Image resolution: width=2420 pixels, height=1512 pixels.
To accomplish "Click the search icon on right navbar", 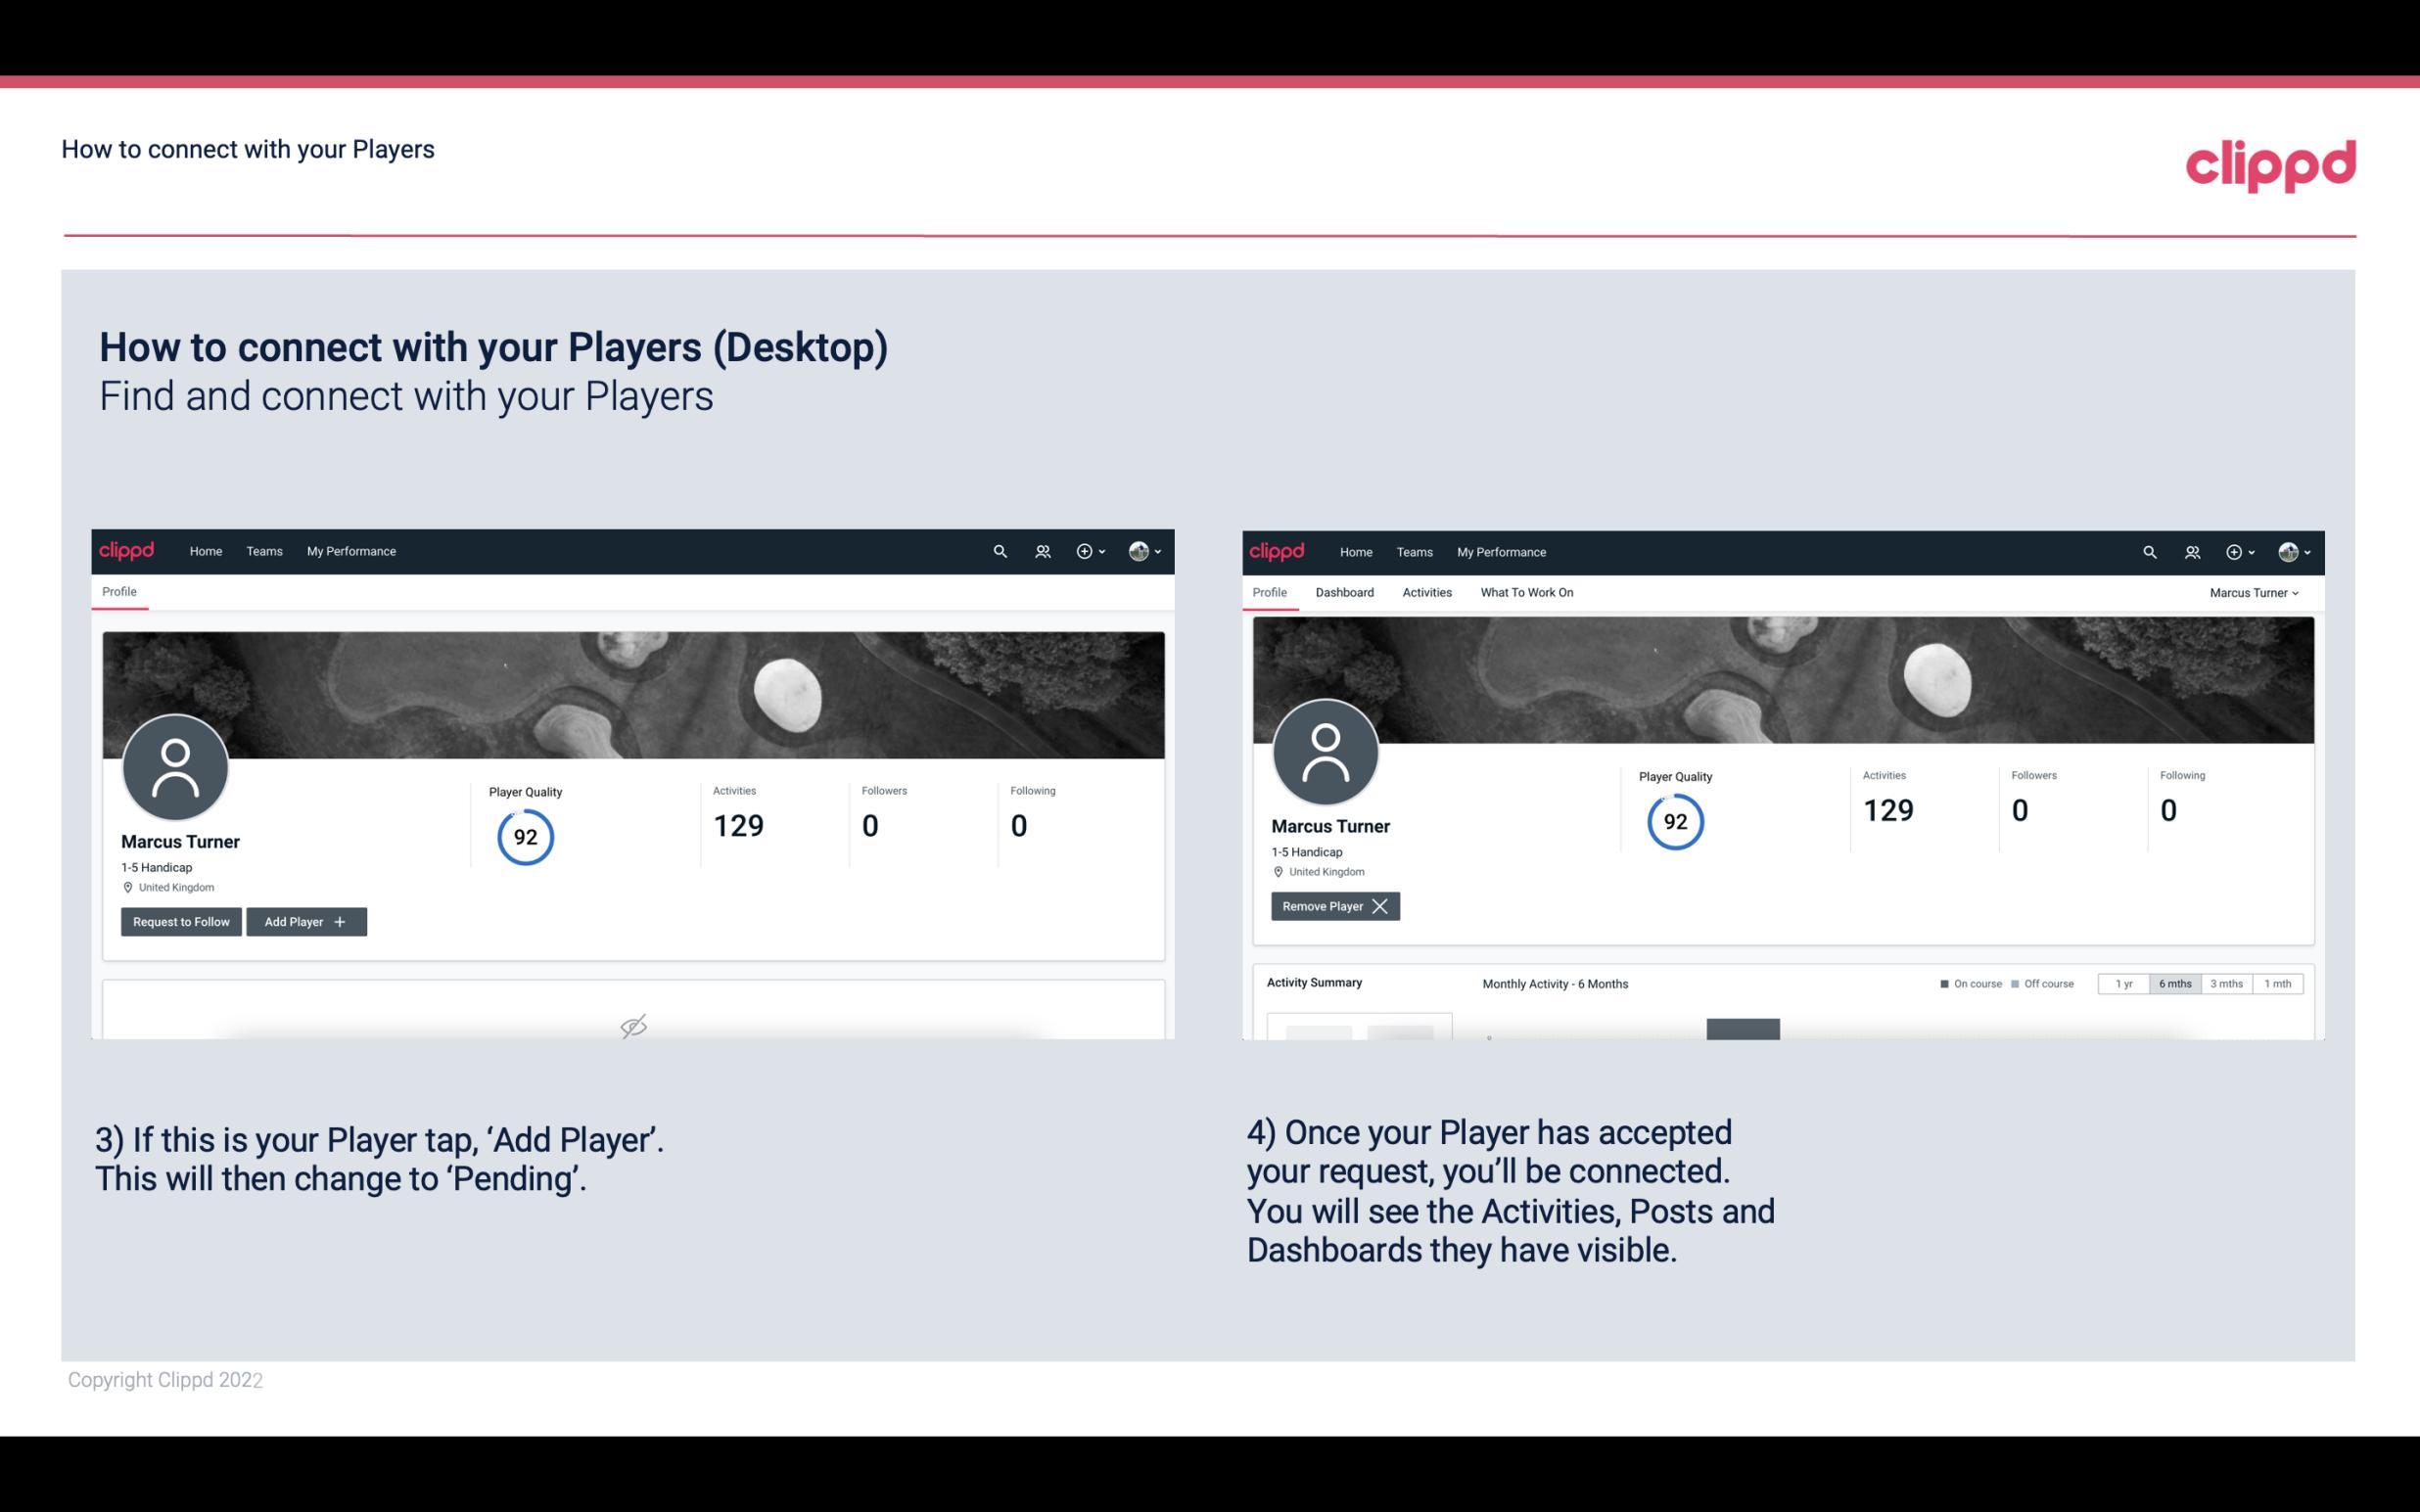I will (2148, 550).
